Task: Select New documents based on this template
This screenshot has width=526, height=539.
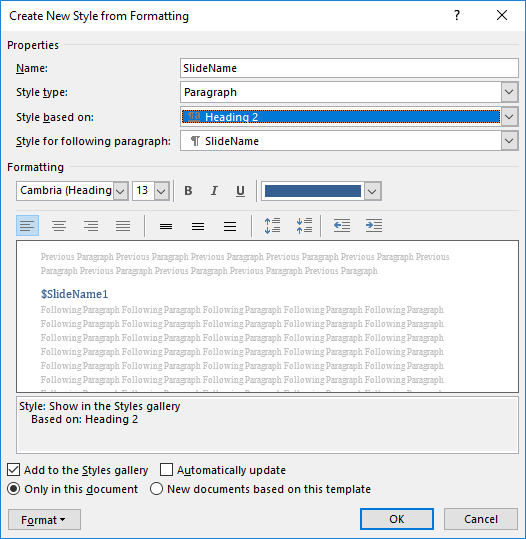Action: [156, 489]
